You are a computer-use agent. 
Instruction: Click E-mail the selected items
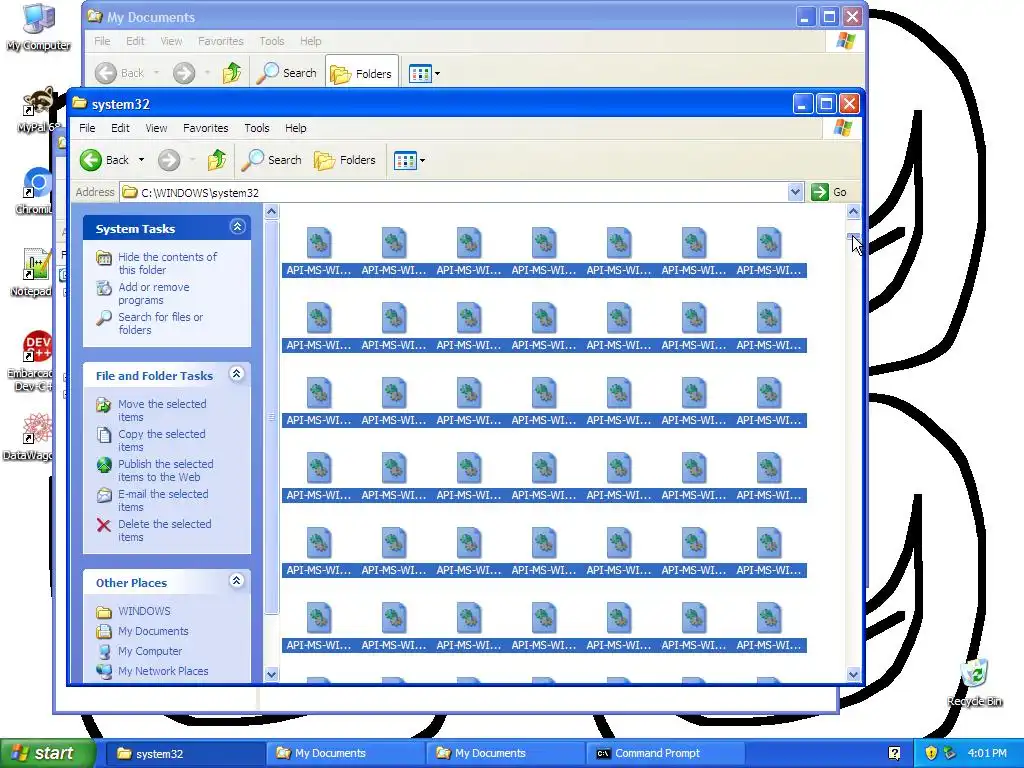[x=163, y=500]
